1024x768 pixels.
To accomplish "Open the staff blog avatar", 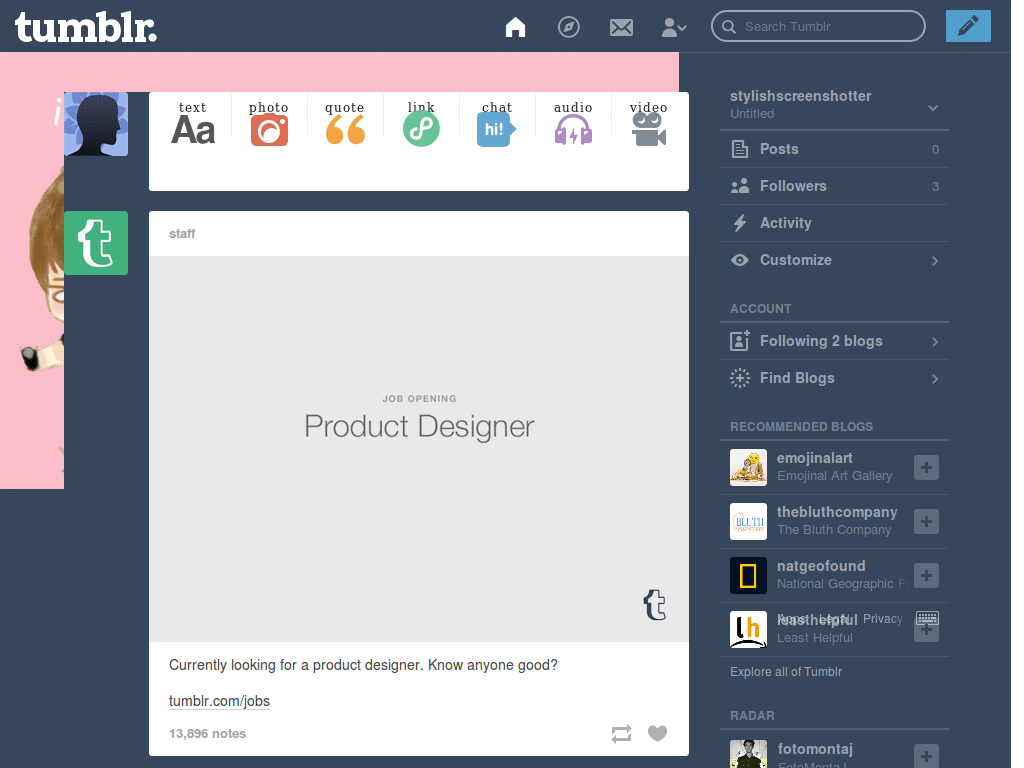I will 96,243.
